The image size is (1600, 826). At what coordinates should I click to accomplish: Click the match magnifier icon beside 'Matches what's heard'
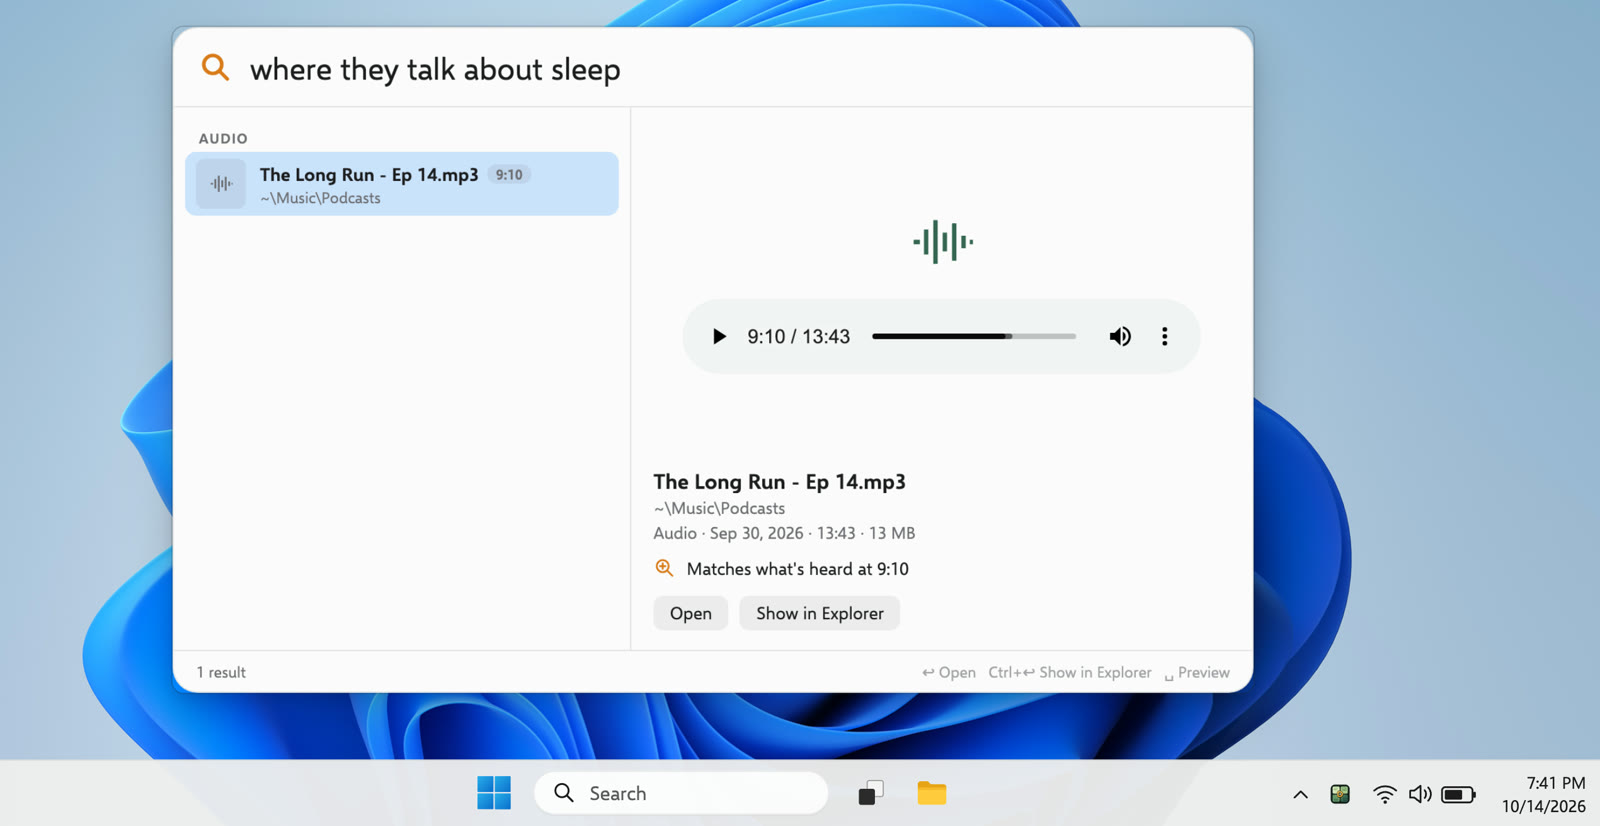[664, 569]
